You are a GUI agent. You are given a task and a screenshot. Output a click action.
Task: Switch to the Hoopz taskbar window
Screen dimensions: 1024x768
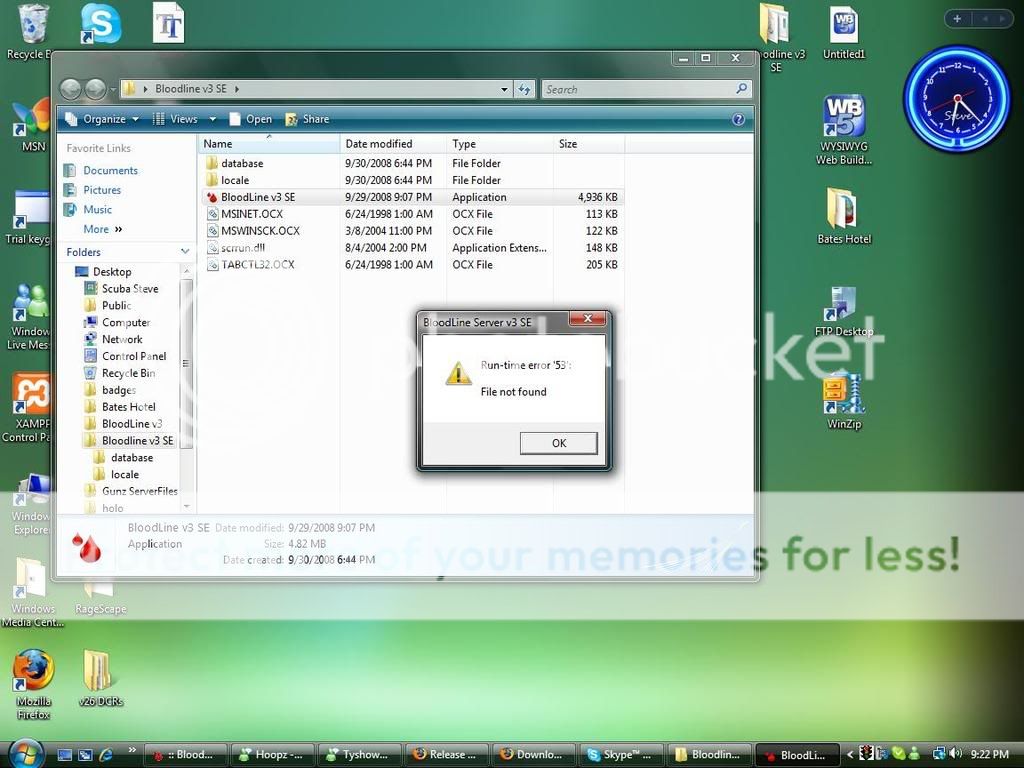pyautogui.click(x=271, y=755)
